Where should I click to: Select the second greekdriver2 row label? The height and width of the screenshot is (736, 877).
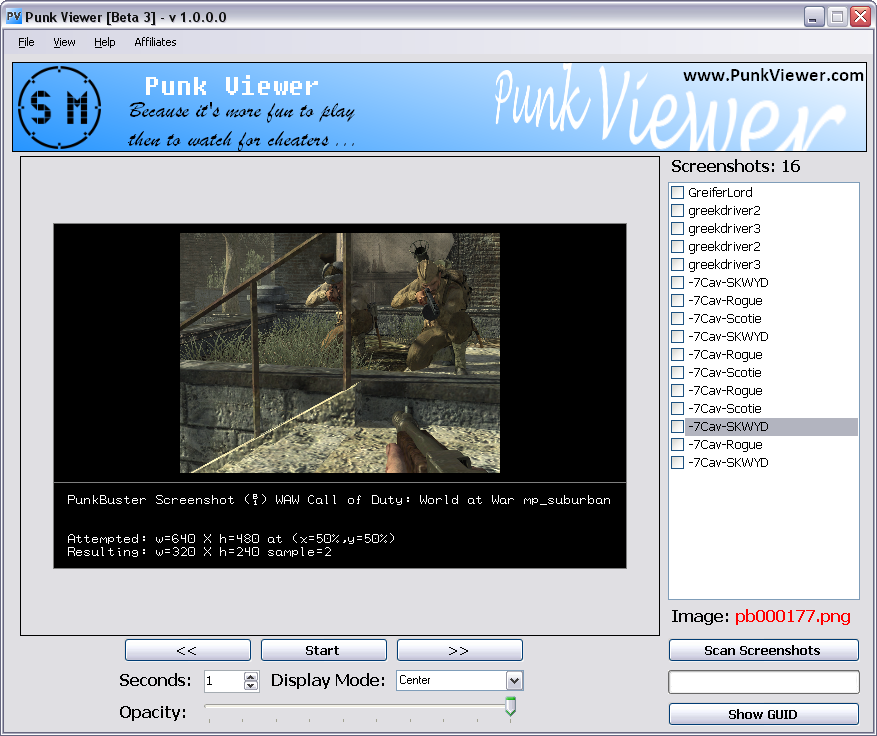pyautogui.click(x=724, y=247)
